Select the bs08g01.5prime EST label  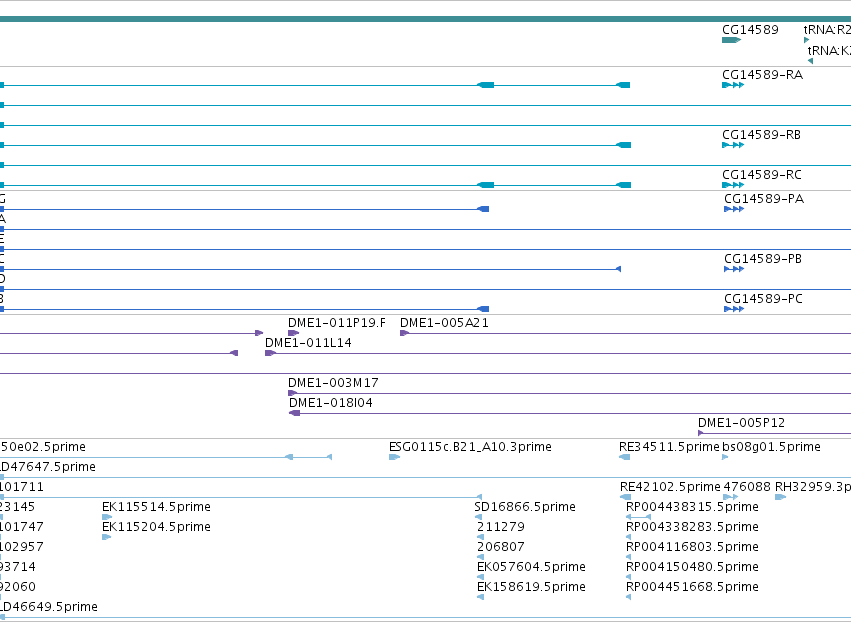(x=771, y=447)
